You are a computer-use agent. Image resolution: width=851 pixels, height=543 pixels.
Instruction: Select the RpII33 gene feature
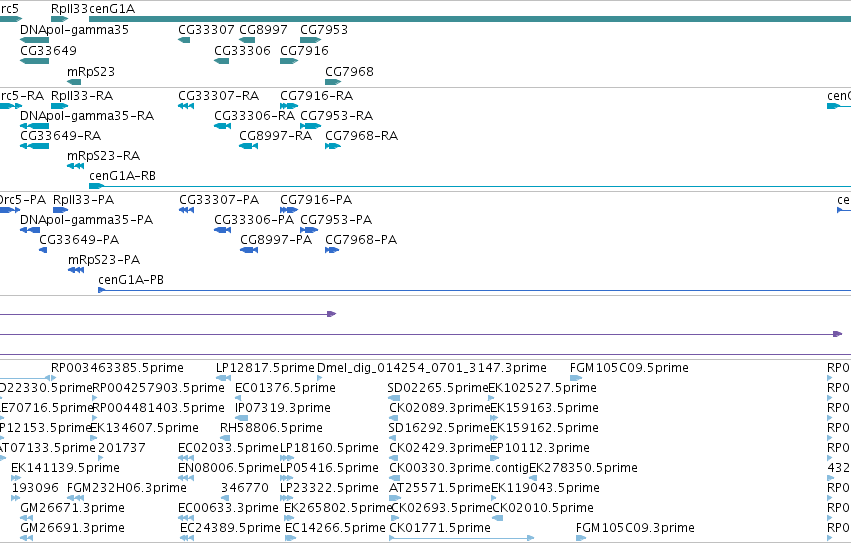tap(59, 19)
